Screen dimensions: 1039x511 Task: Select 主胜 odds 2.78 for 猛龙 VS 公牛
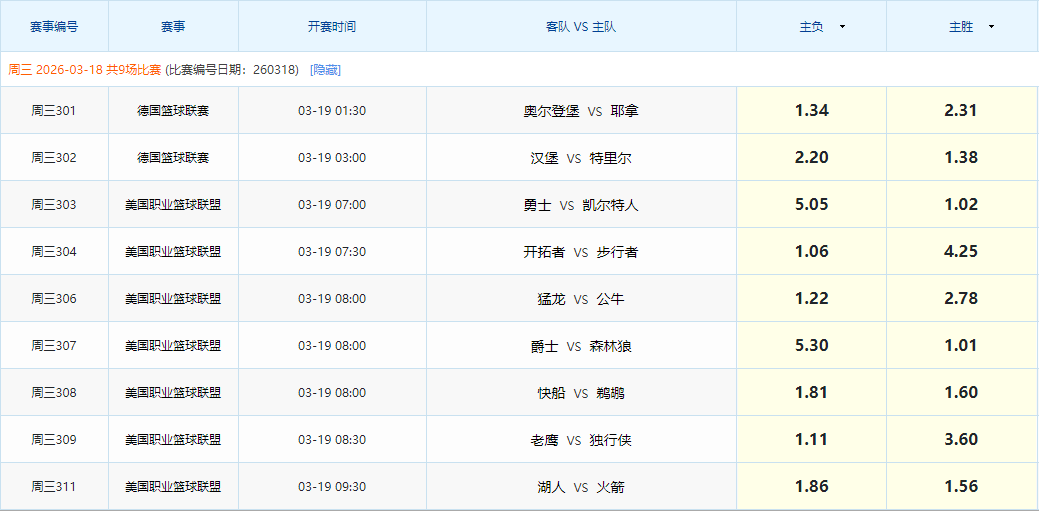pyautogui.click(x=961, y=299)
